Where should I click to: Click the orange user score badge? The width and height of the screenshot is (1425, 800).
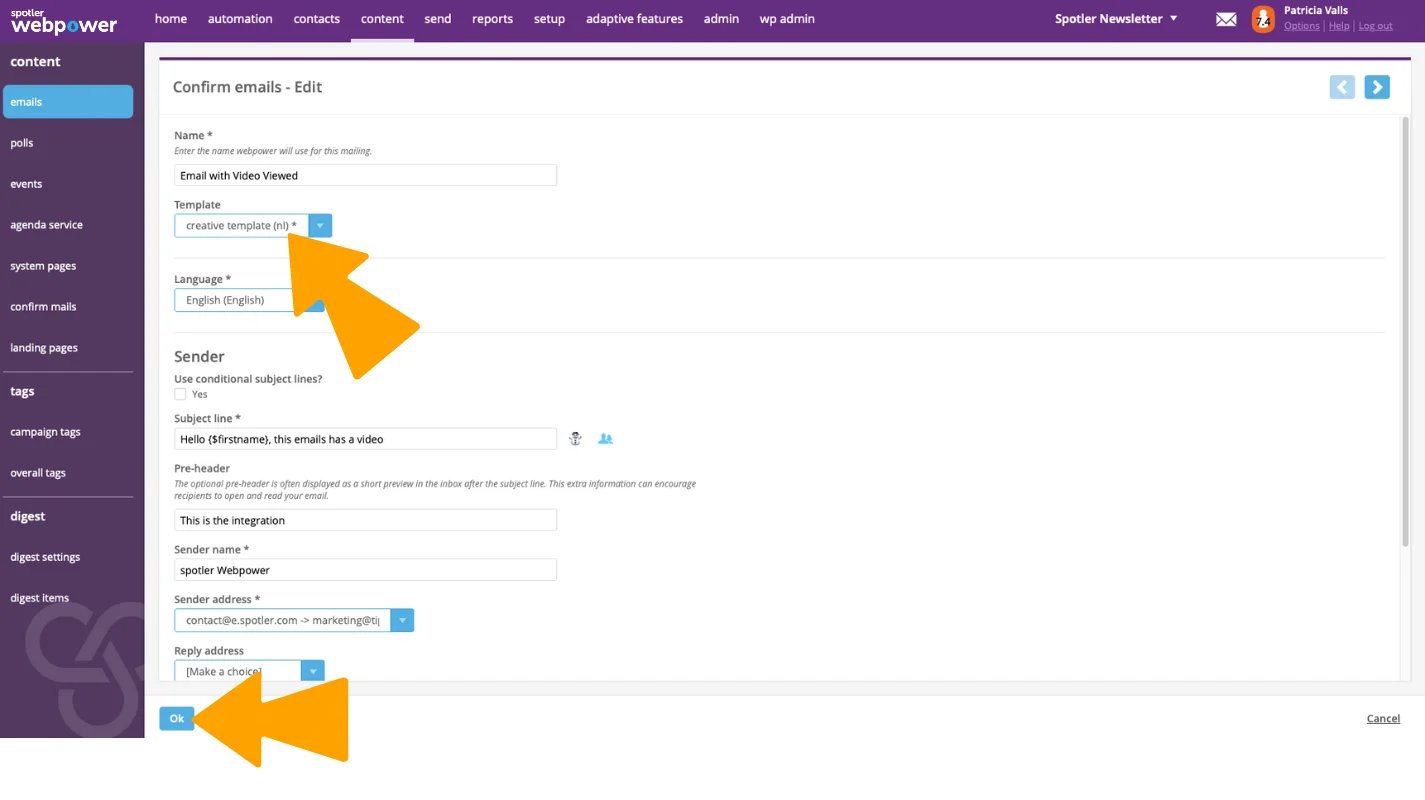pyautogui.click(x=1263, y=19)
